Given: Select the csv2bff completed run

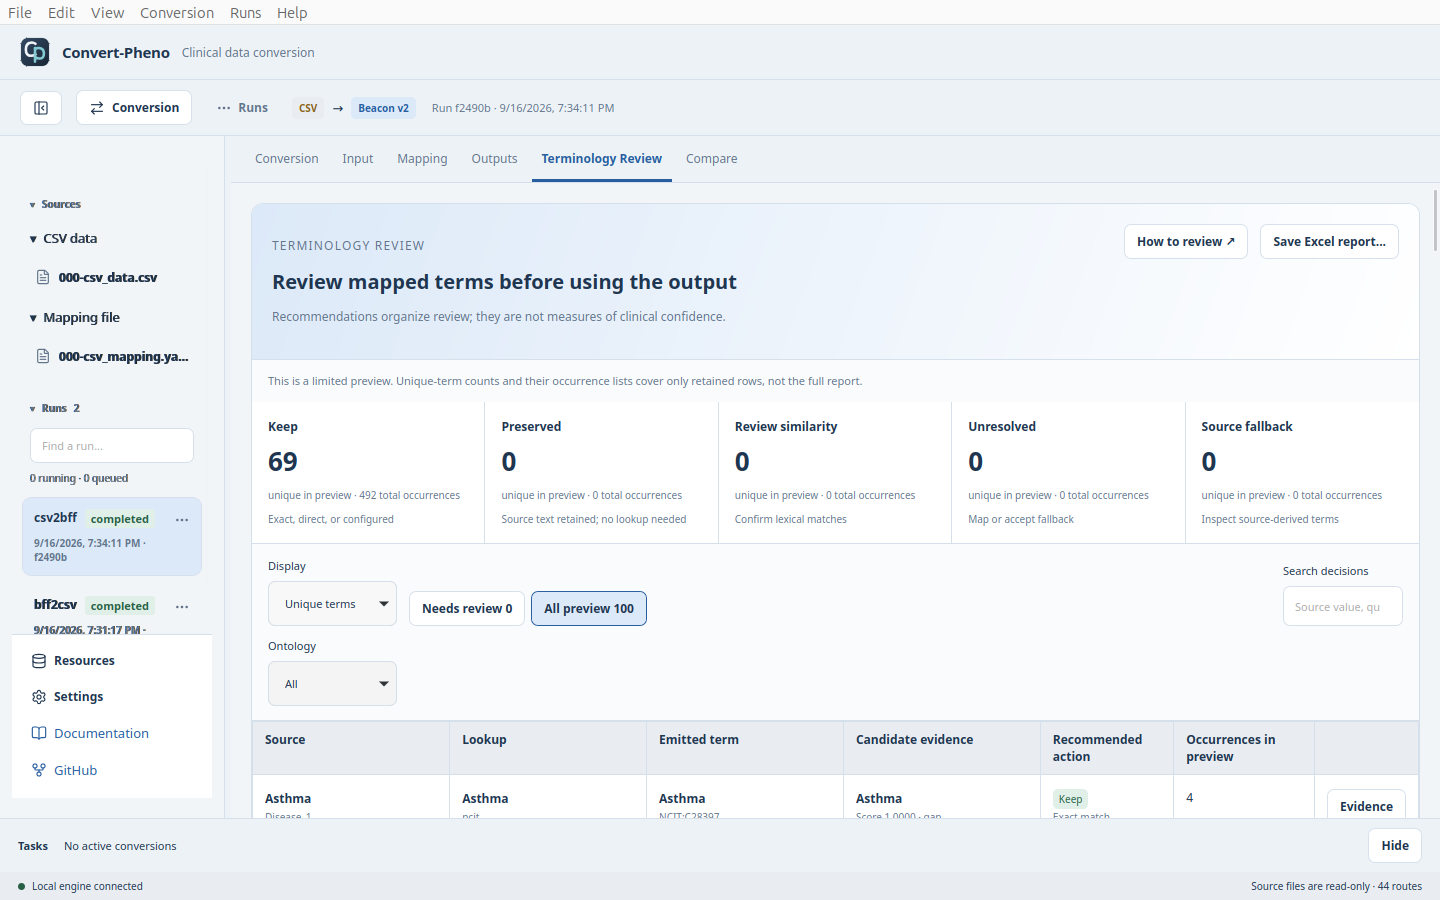Looking at the screenshot, I should click(x=112, y=537).
